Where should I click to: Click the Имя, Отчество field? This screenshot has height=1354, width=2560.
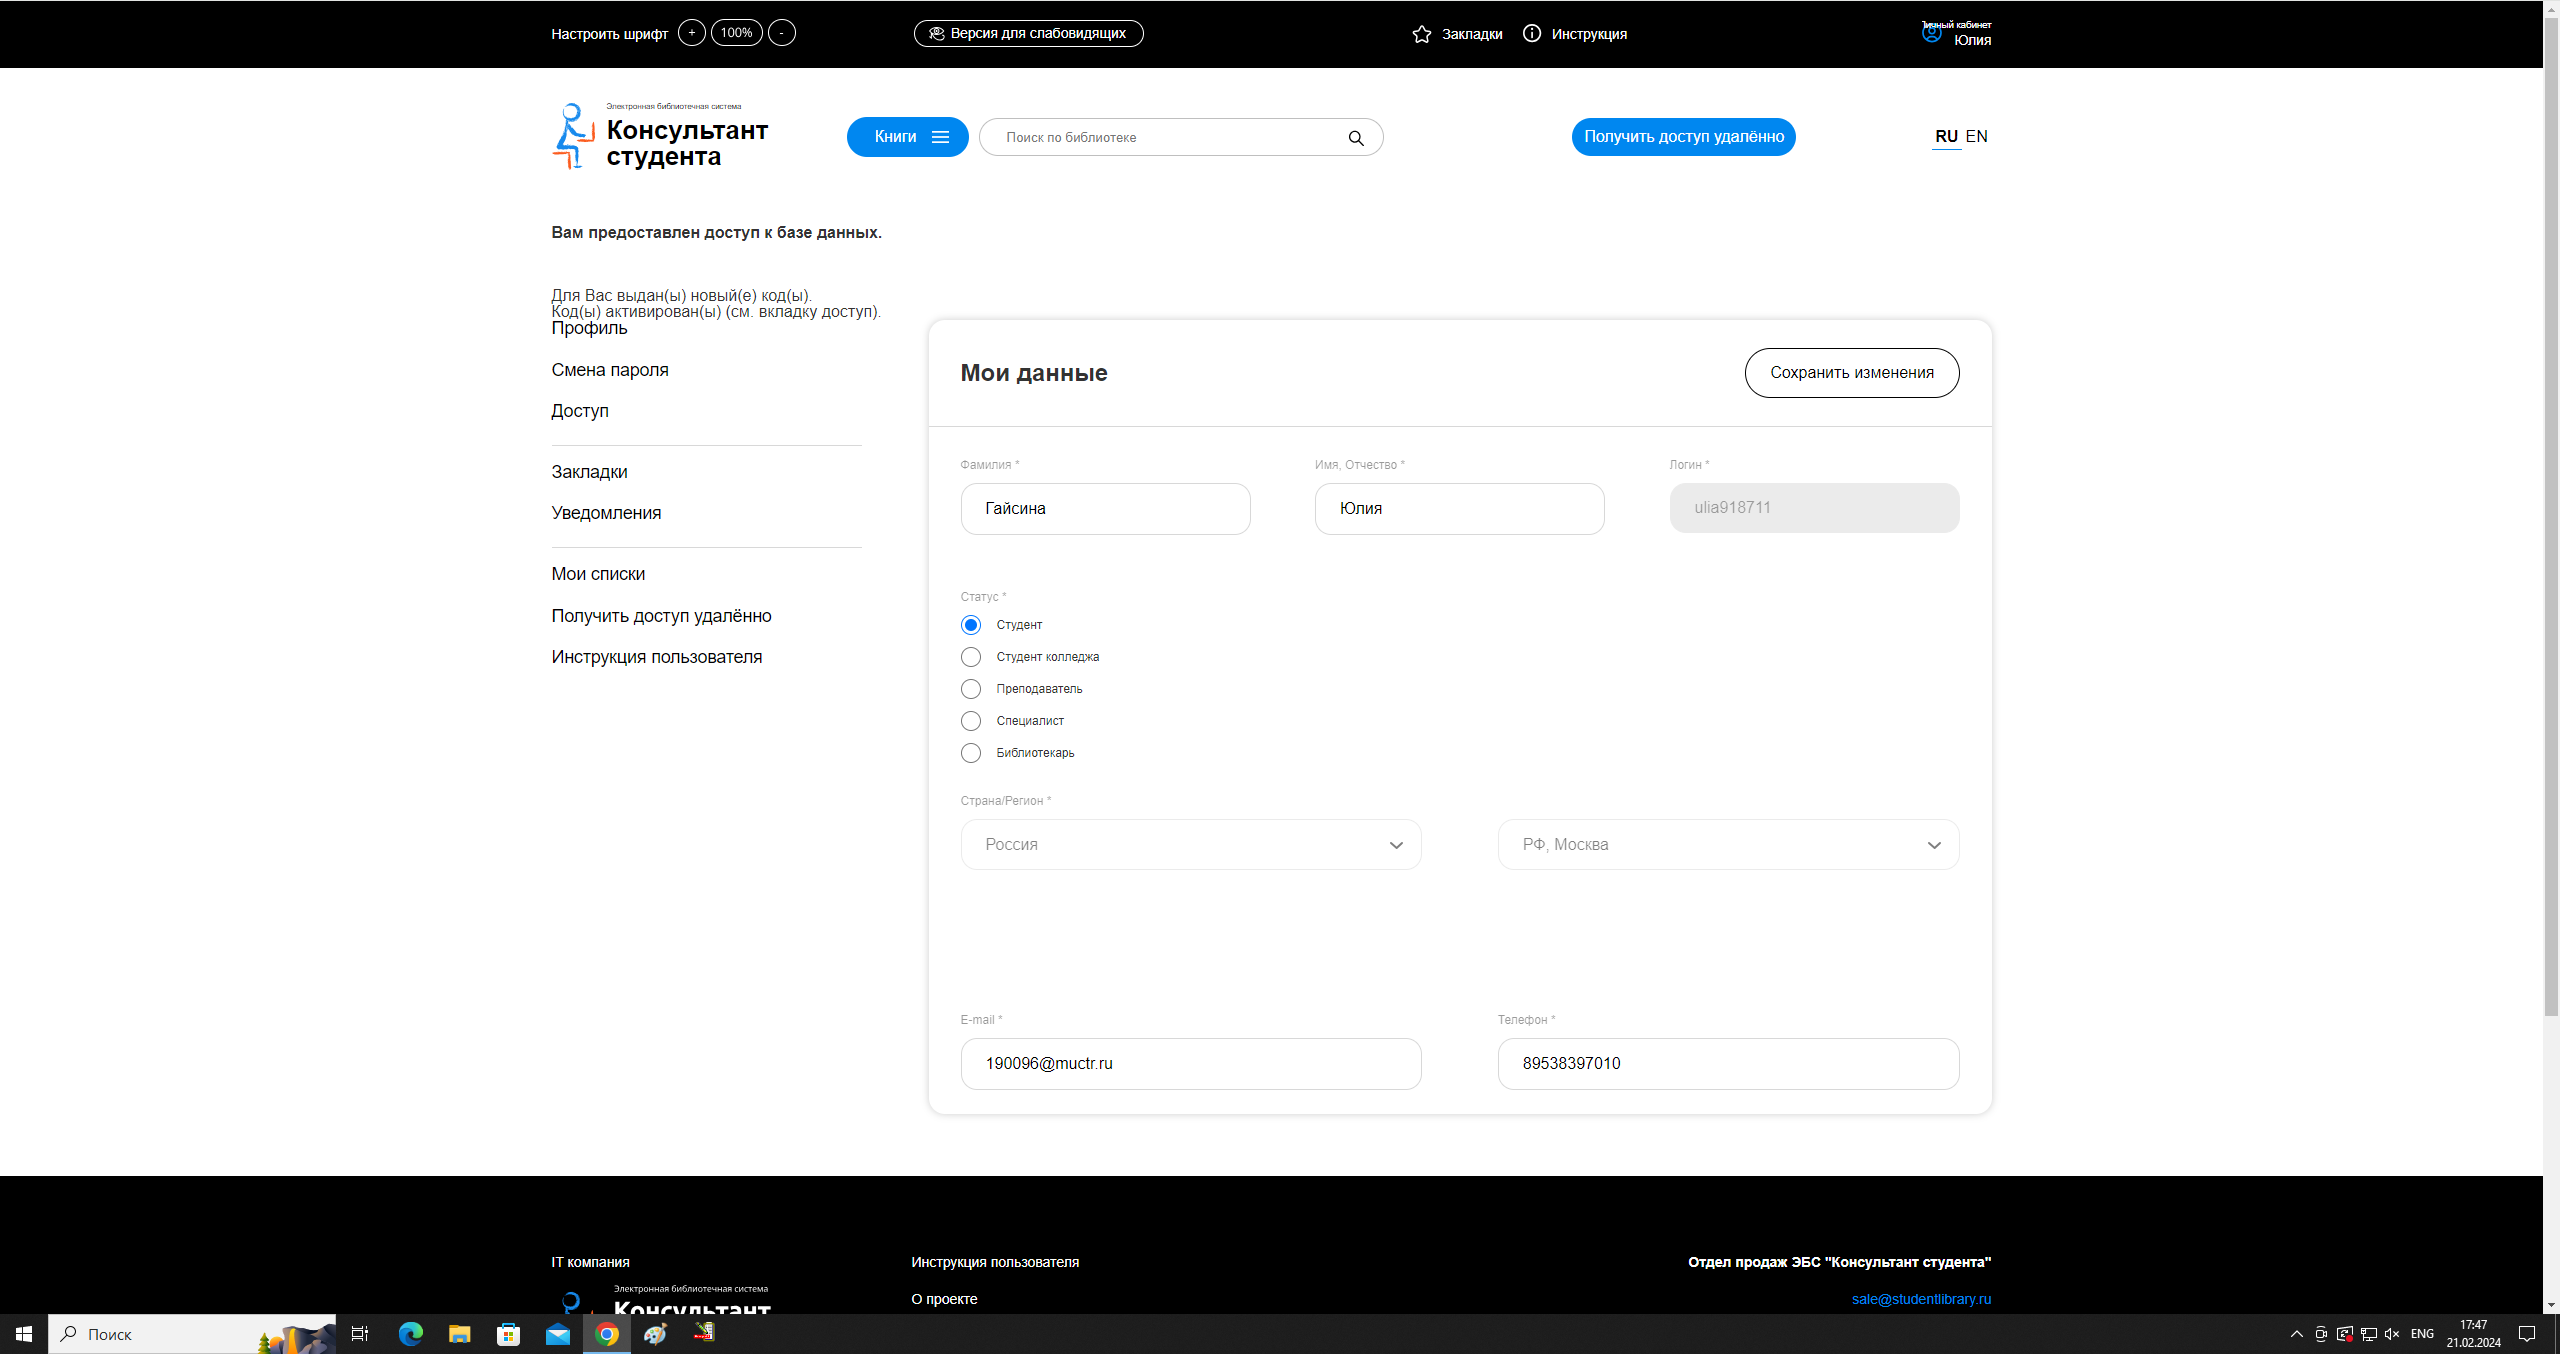click(1459, 509)
